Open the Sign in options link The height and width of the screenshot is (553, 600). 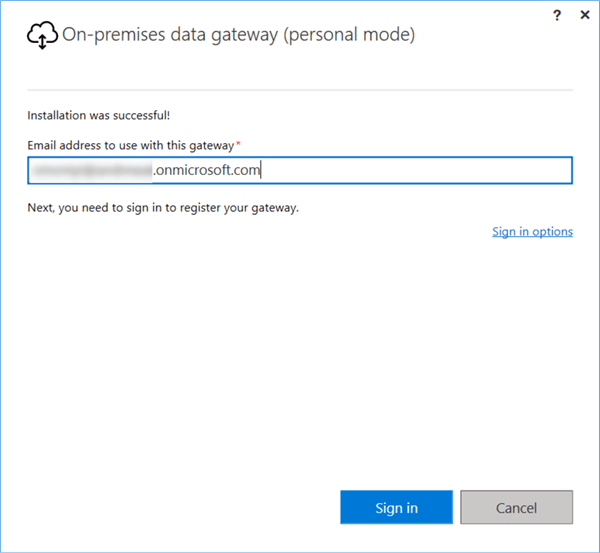532,232
